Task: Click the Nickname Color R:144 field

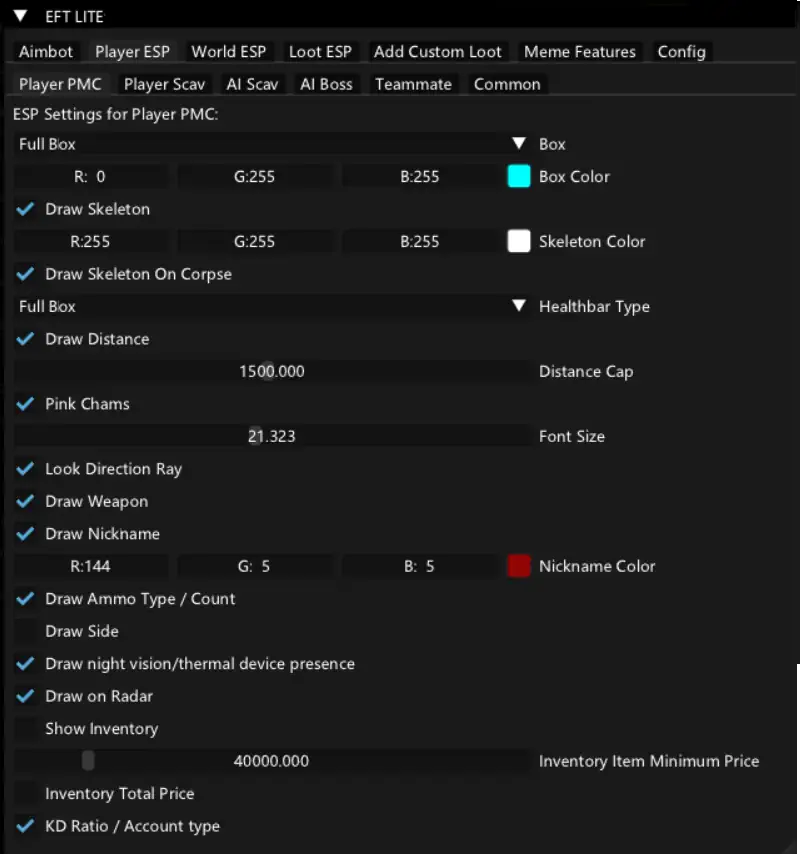Action: click(90, 566)
